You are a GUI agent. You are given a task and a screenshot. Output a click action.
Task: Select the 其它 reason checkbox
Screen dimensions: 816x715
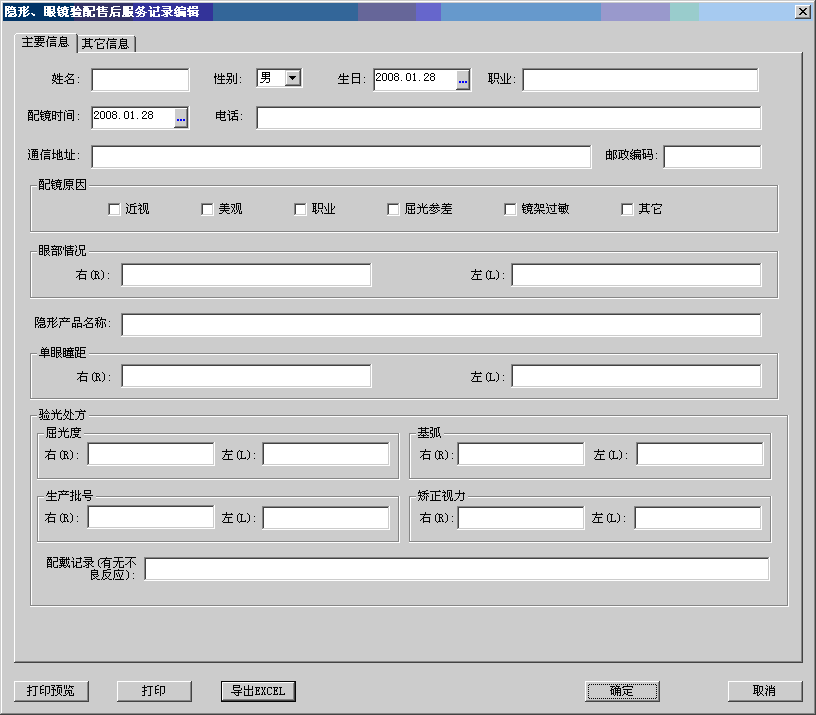click(x=627, y=209)
